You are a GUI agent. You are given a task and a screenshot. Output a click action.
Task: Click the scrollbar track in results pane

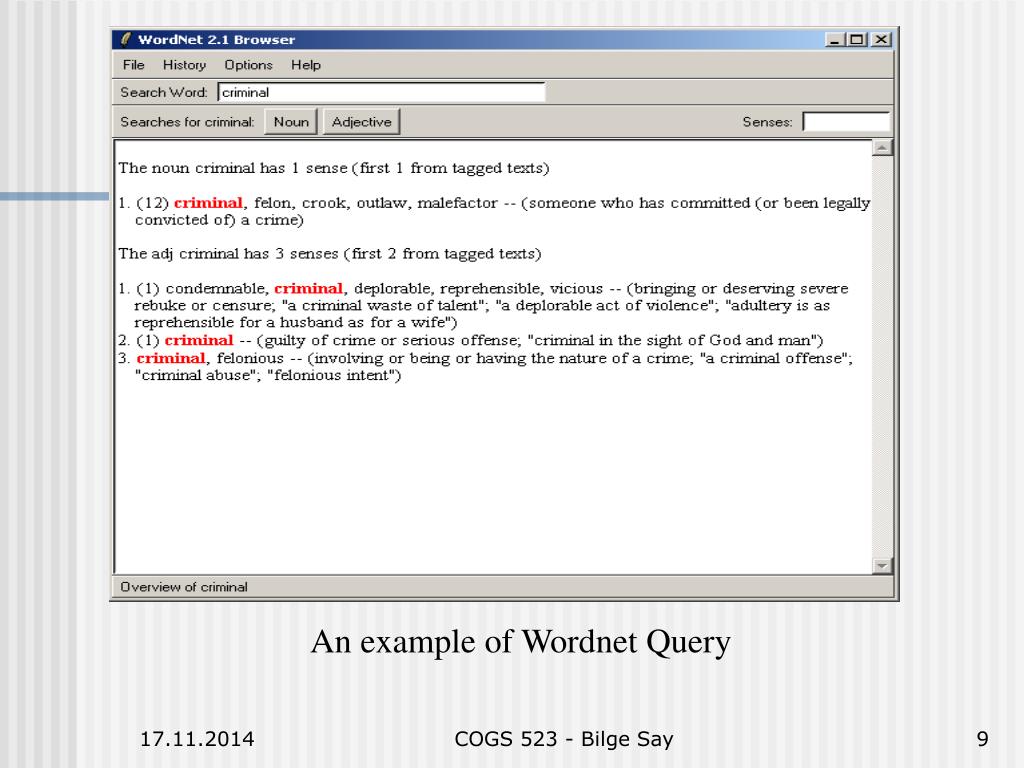882,357
